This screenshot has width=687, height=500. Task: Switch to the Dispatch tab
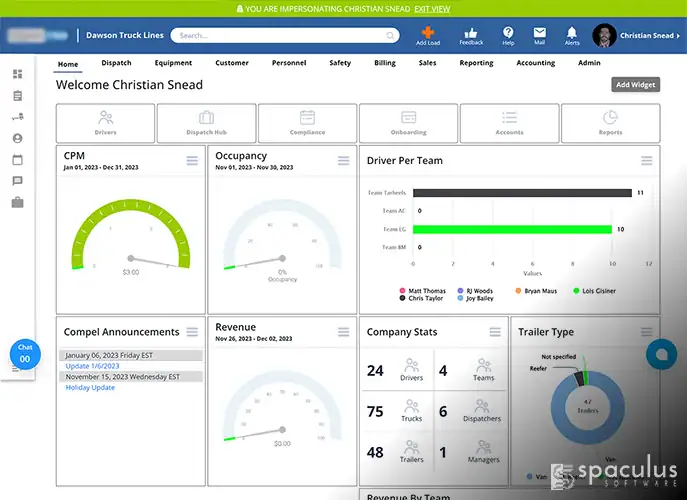click(116, 63)
